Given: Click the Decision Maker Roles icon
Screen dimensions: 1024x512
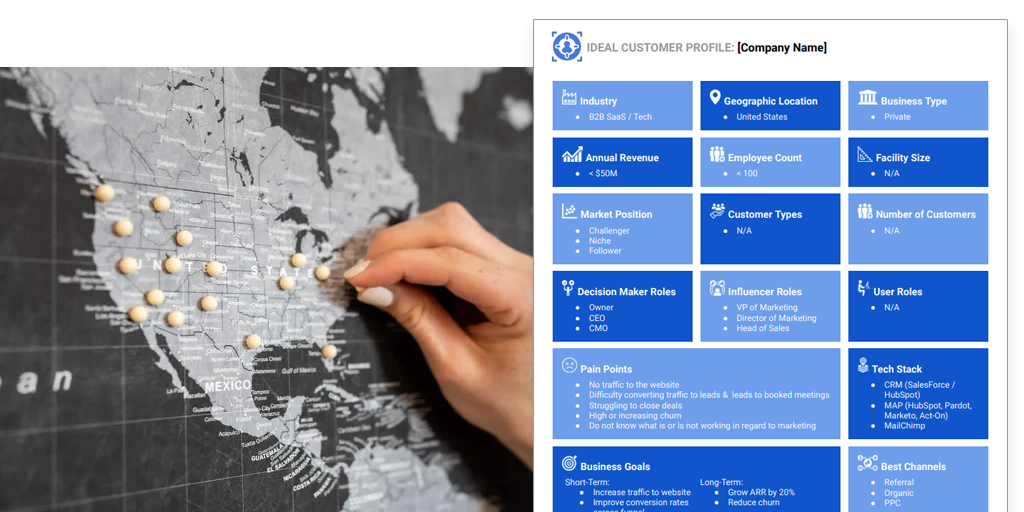Looking at the screenshot, I should [567, 289].
